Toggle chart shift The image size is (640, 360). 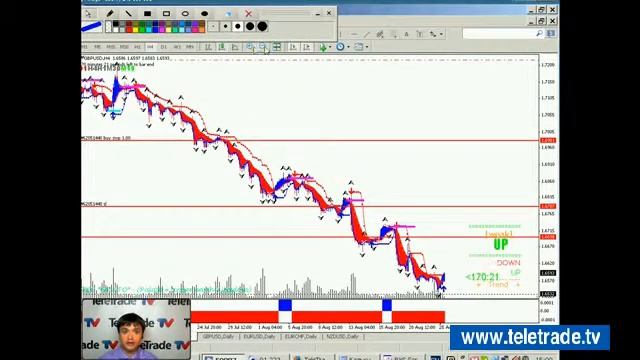(307, 47)
